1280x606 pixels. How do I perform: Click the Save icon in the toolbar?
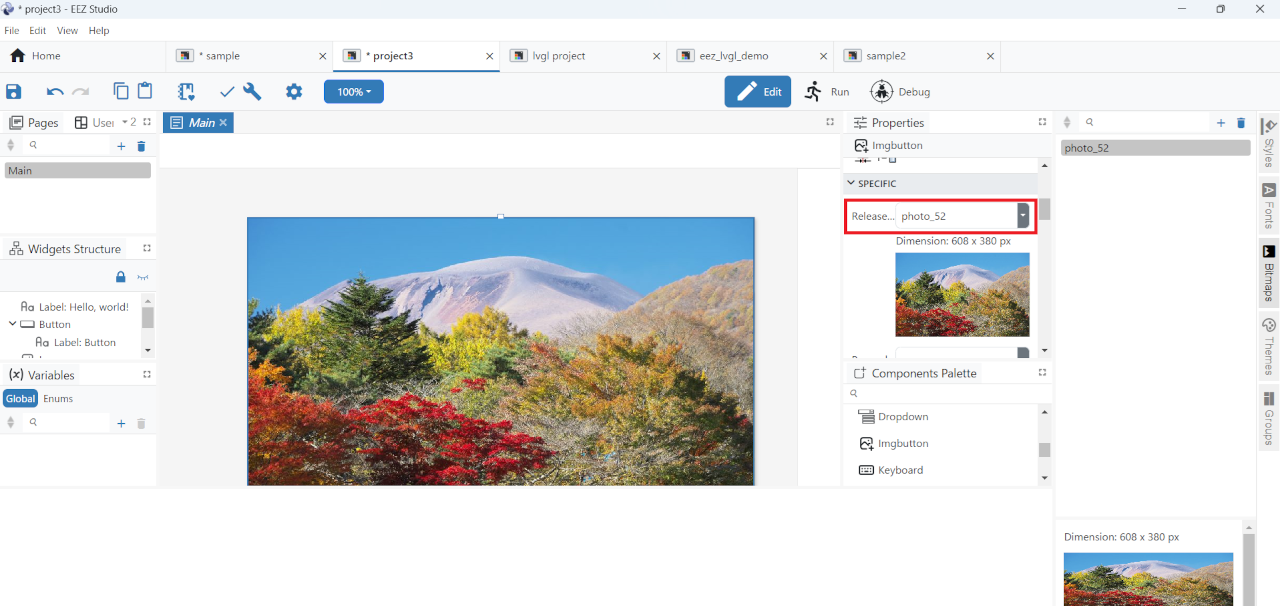coord(14,92)
